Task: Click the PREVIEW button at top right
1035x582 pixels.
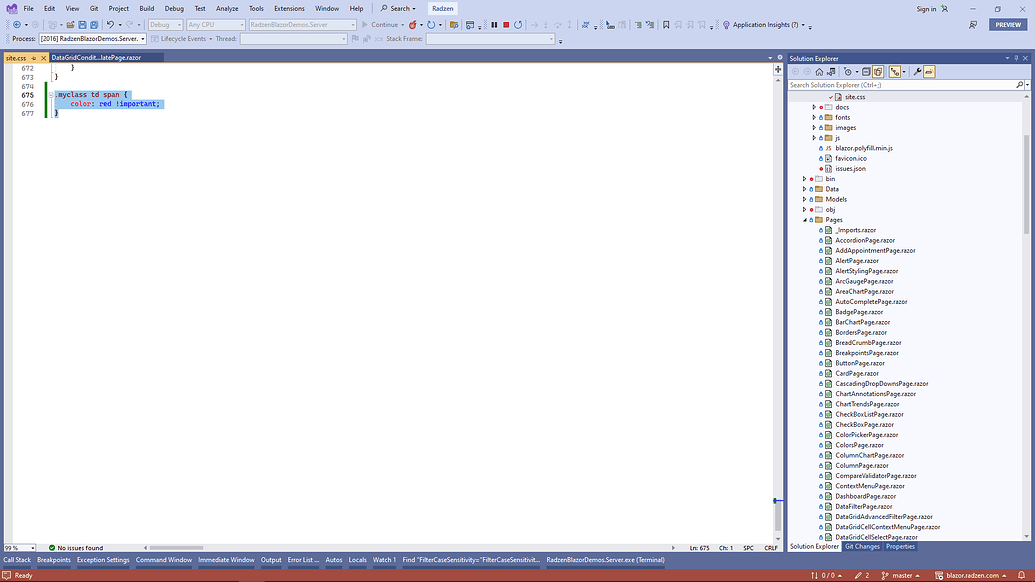Action: coord(1007,24)
